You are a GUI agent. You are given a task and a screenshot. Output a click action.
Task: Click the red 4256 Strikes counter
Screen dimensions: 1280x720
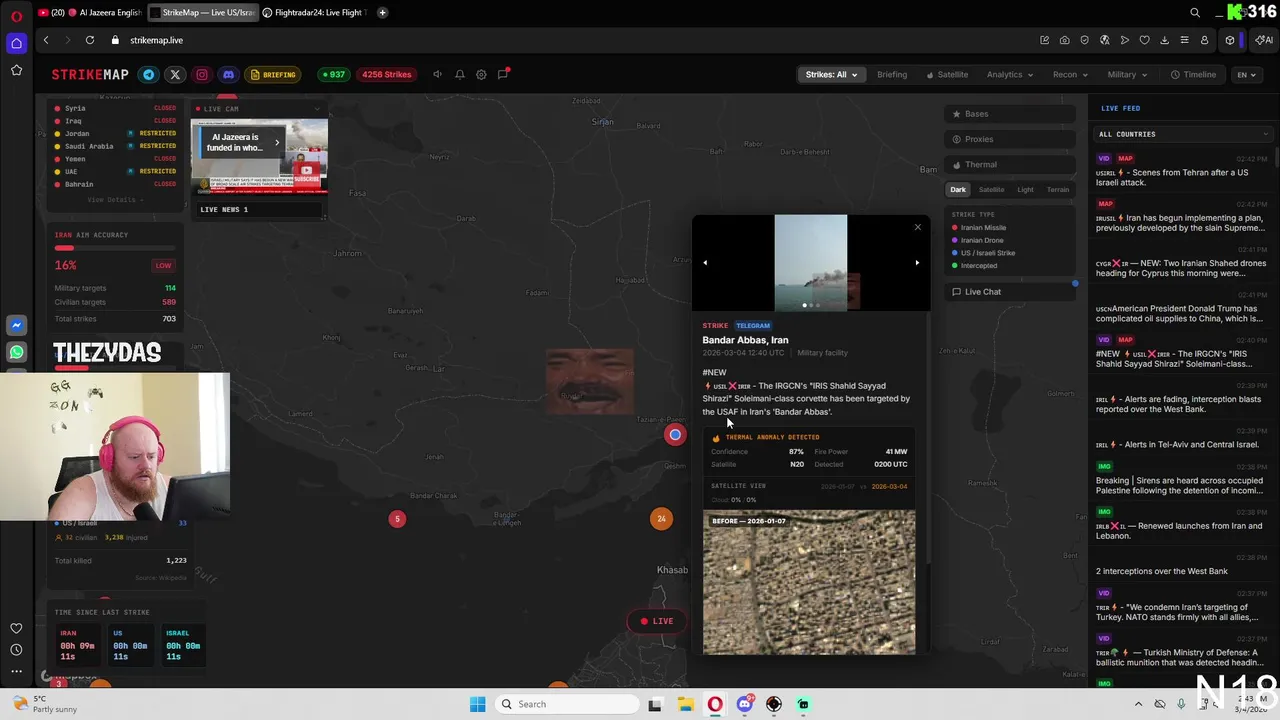pyautogui.click(x=386, y=74)
